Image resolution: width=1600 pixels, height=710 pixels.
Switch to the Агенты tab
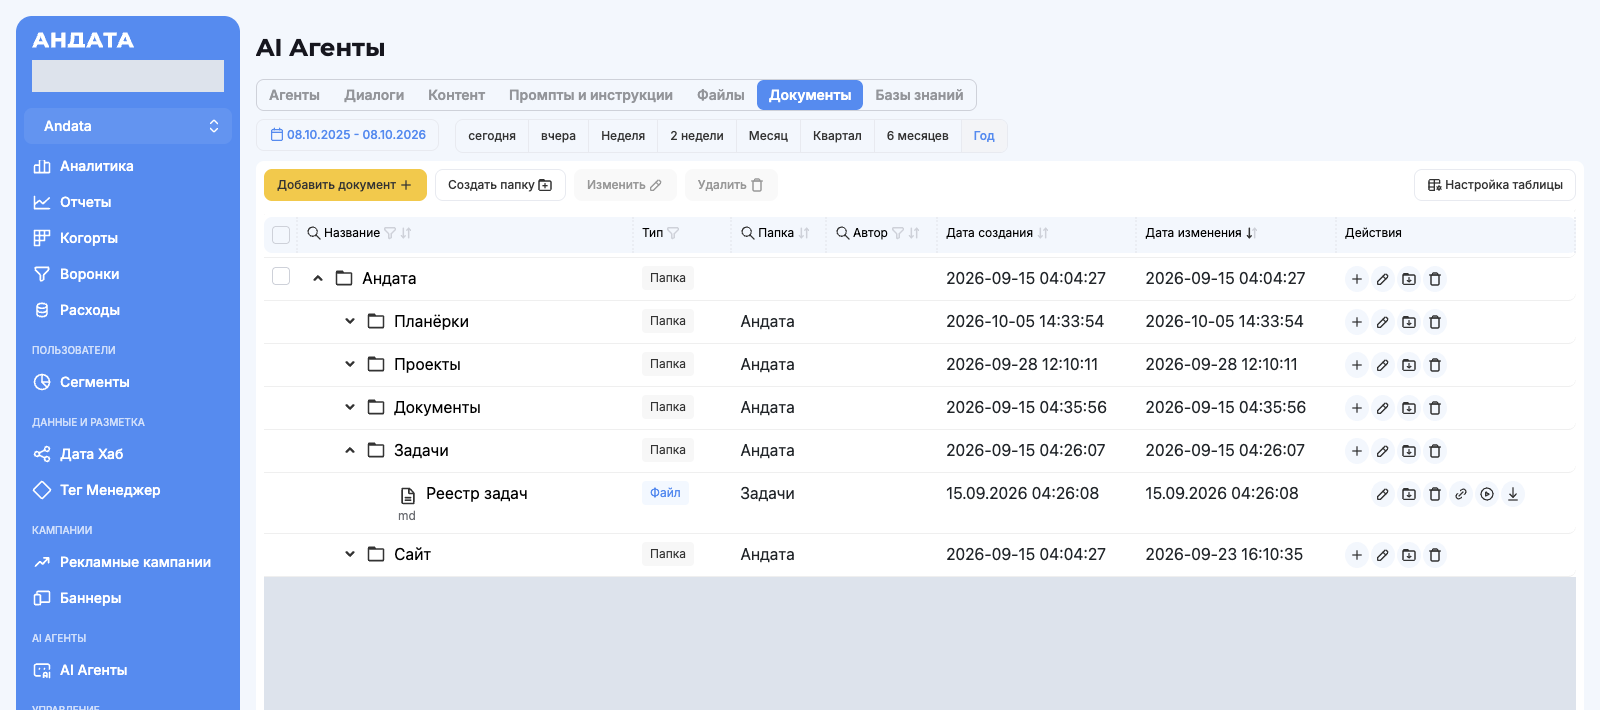[x=294, y=95]
